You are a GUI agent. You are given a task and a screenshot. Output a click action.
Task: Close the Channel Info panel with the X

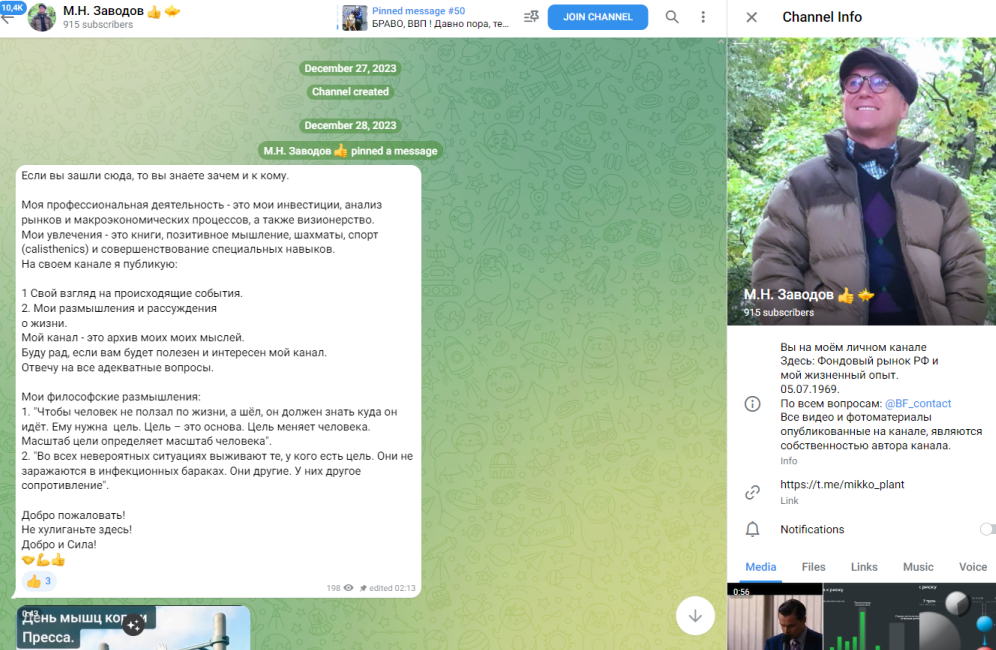751,17
